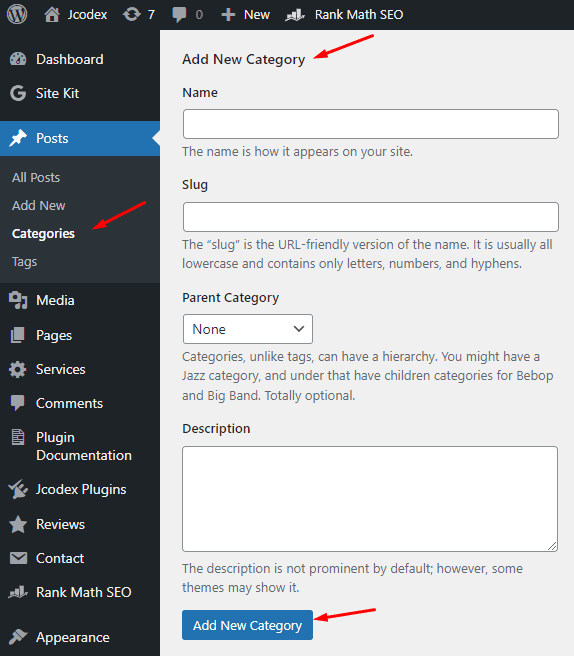Click the updates circular arrows icon
Viewport: 574px width, 656px height.
click(131, 14)
